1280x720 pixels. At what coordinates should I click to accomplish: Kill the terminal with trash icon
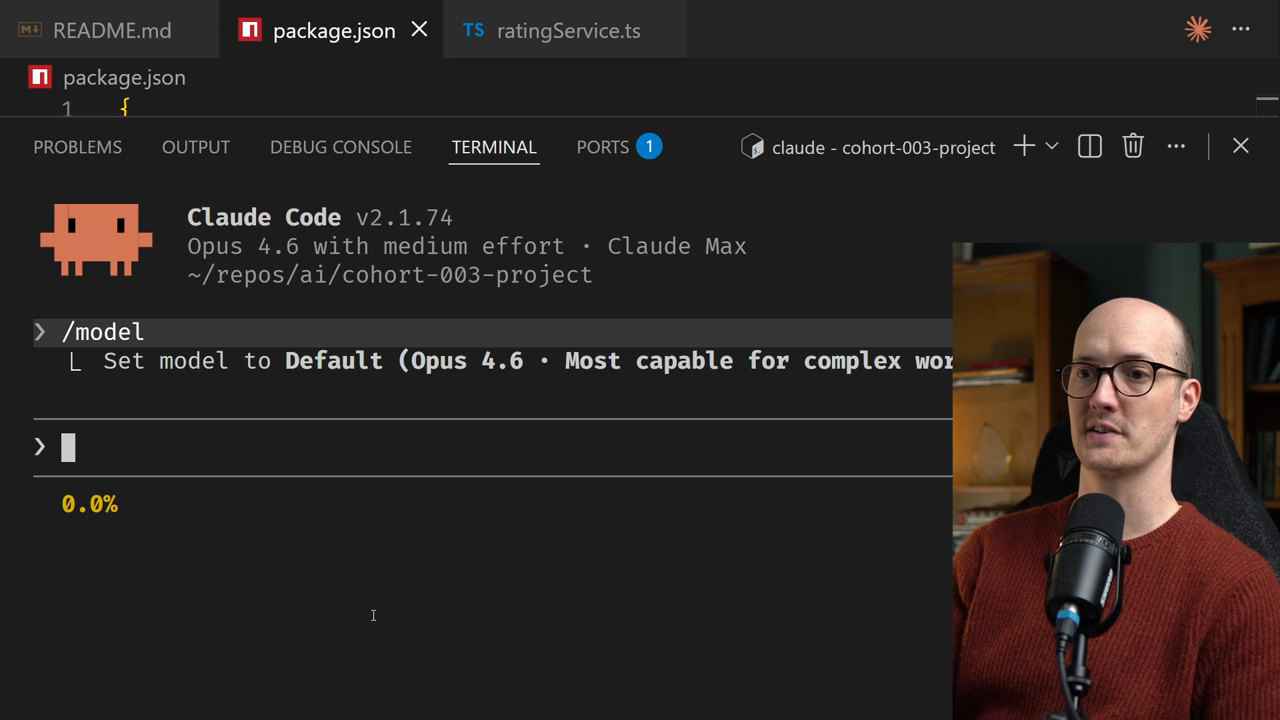(1133, 147)
